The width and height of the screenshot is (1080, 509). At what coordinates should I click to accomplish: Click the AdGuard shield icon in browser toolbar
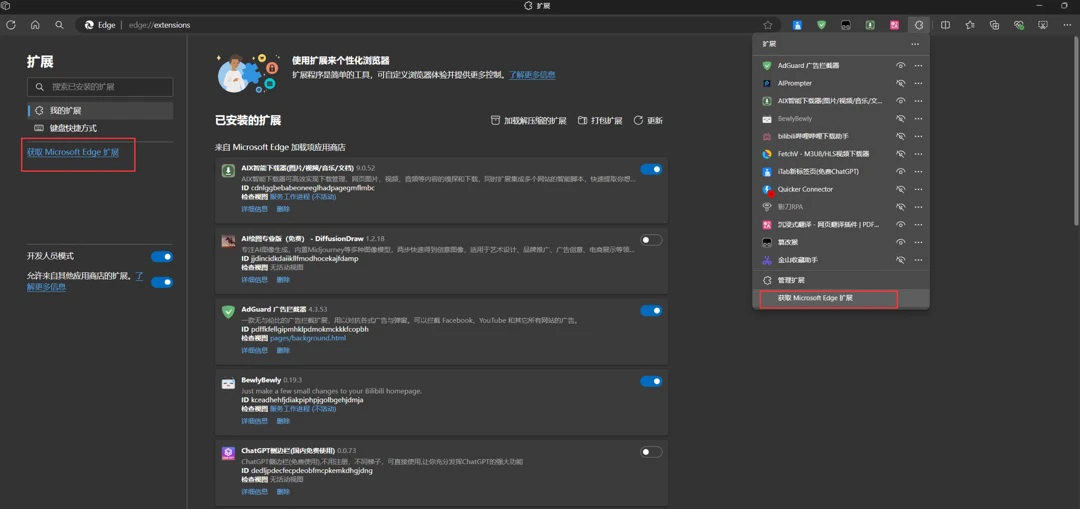coord(821,25)
